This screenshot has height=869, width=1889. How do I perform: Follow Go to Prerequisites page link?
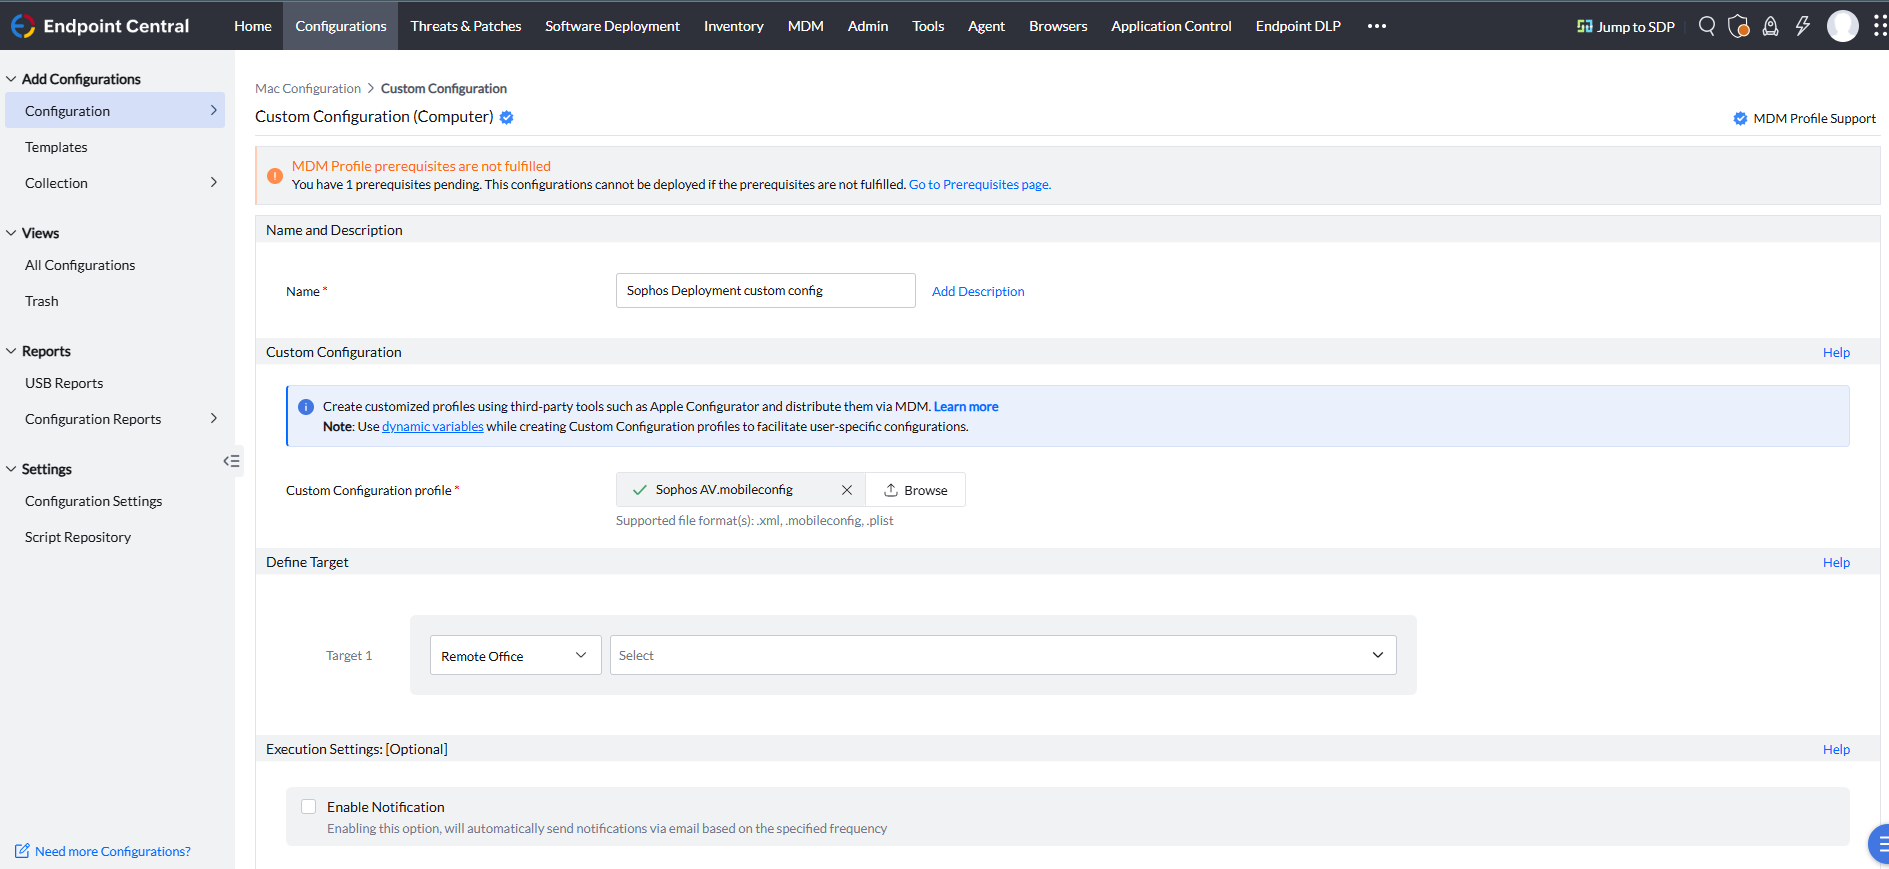979,185
